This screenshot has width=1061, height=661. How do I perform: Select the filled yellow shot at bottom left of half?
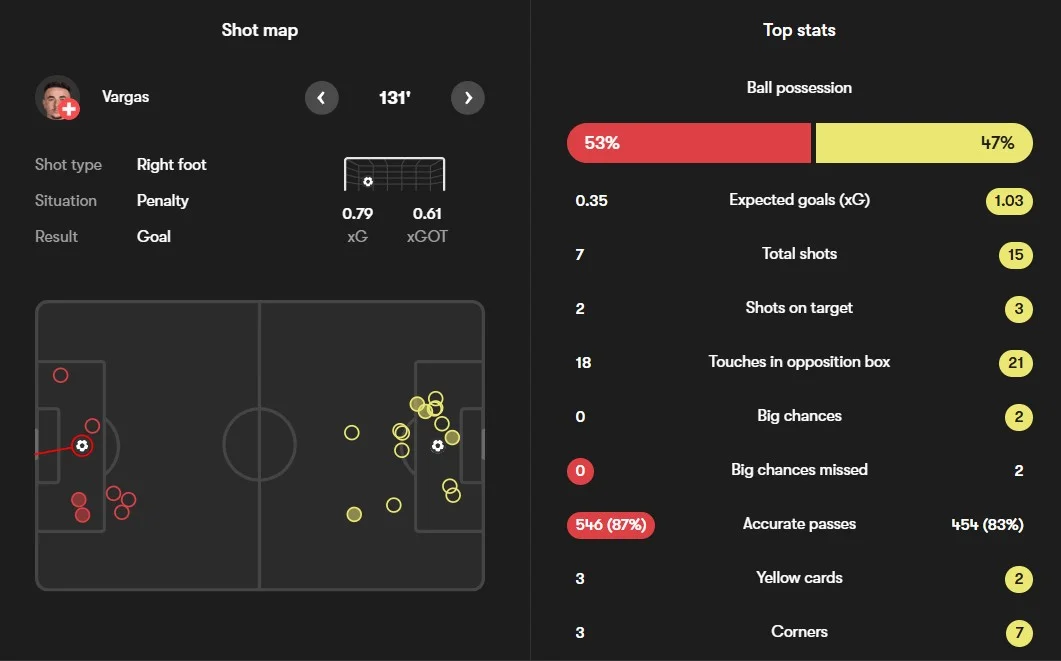point(354,514)
